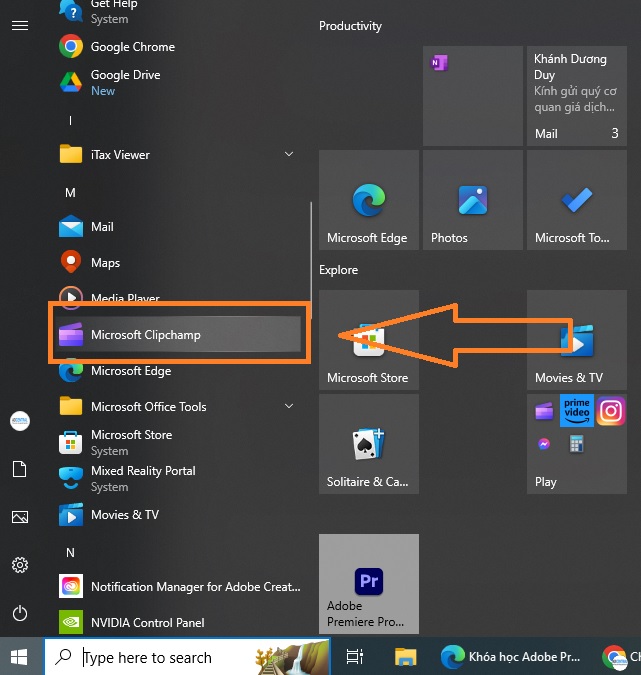The height and width of the screenshot is (675, 641).
Task: Expand the Start menu hamburger navigation
Action: (x=19, y=26)
